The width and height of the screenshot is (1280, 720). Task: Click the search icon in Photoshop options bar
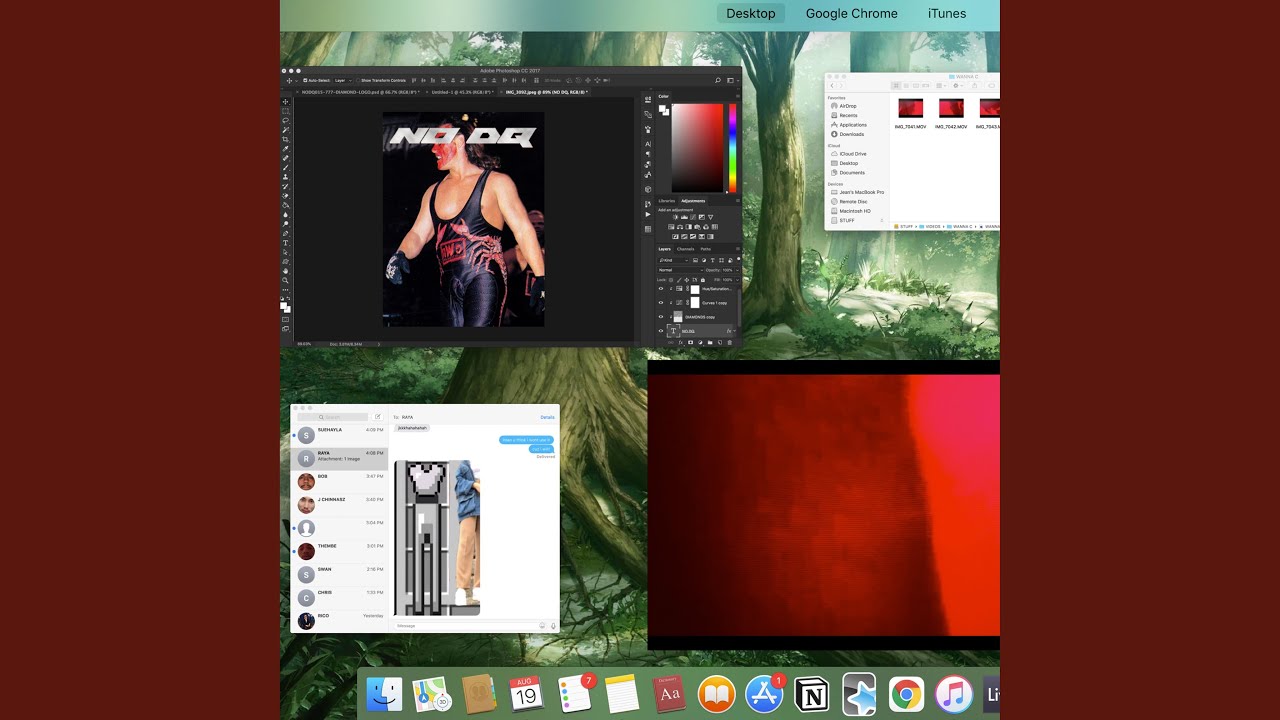718,80
